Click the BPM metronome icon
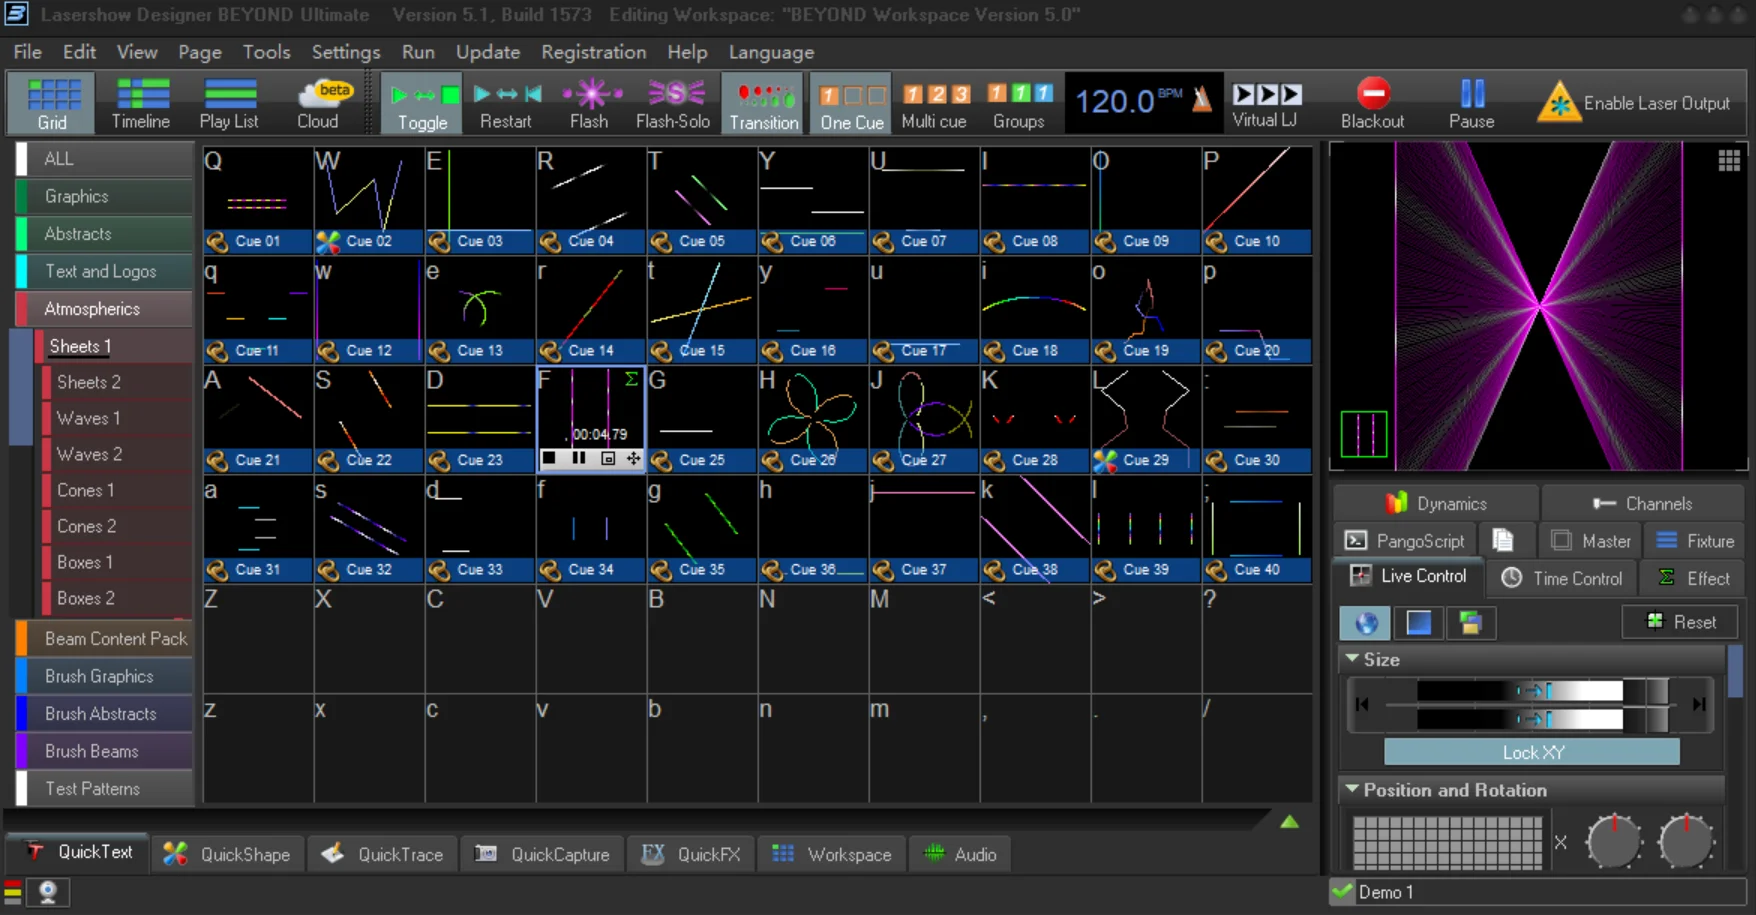Screen dimensions: 1756x915 tap(1201, 98)
